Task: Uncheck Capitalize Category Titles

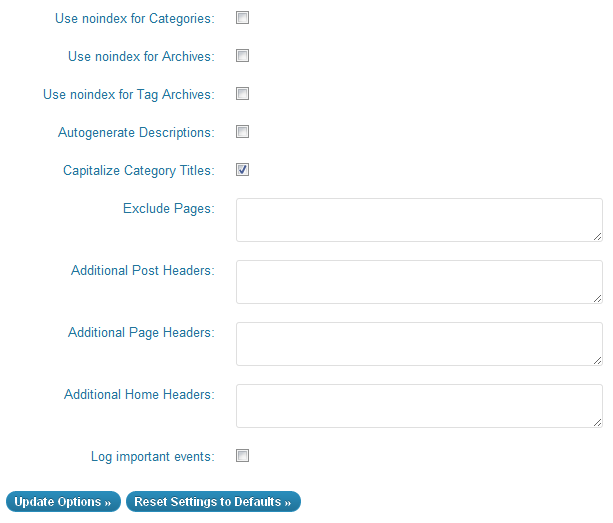Action: (242, 170)
